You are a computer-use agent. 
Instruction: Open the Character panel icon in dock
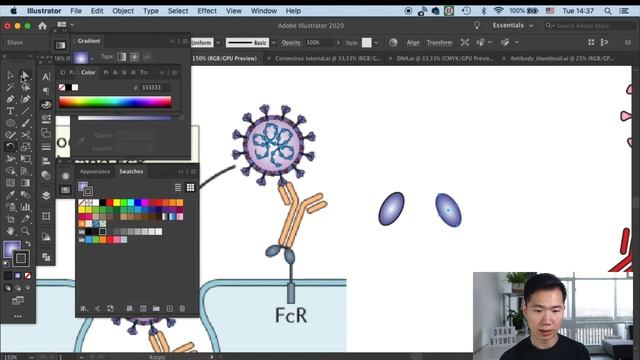[46, 77]
